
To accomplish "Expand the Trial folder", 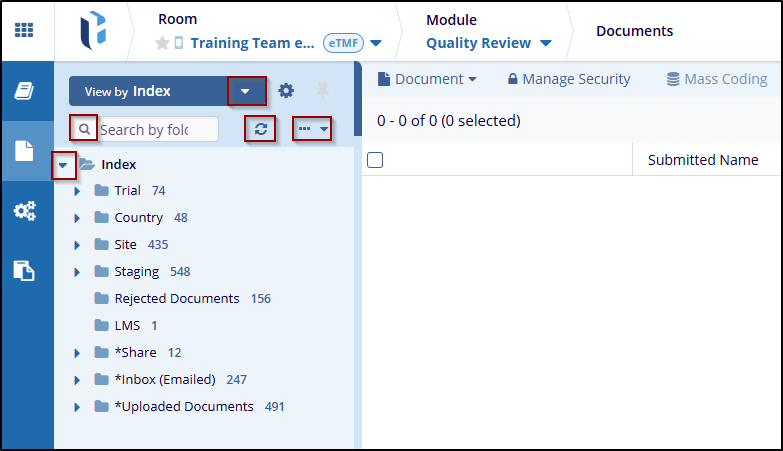I will point(77,191).
